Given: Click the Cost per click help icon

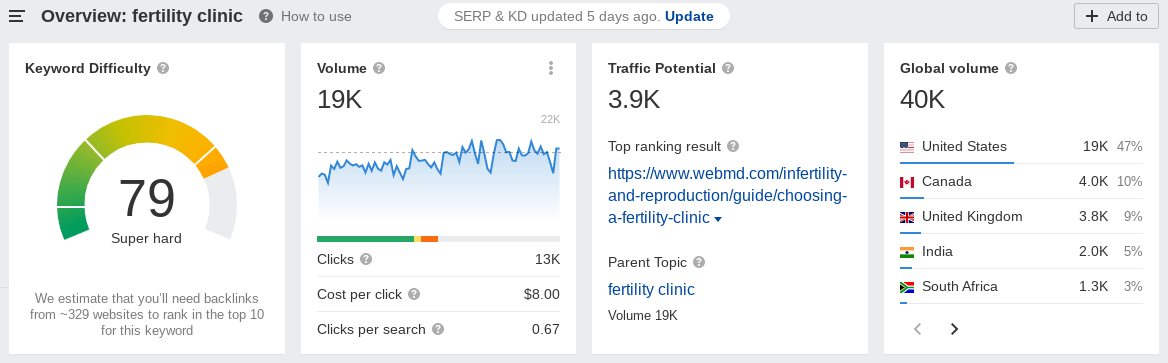Looking at the screenshot, I should (x=414, y=294).
